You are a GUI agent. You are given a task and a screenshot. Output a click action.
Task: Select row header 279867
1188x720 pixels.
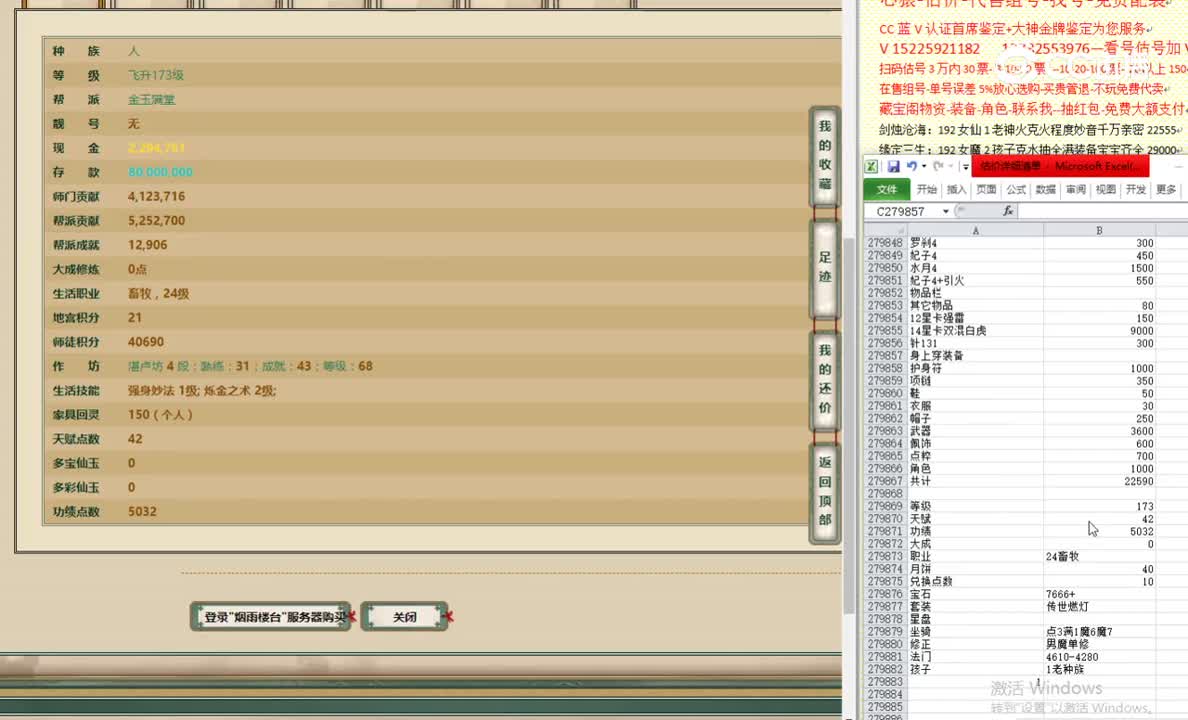click(x=886, y=481)
